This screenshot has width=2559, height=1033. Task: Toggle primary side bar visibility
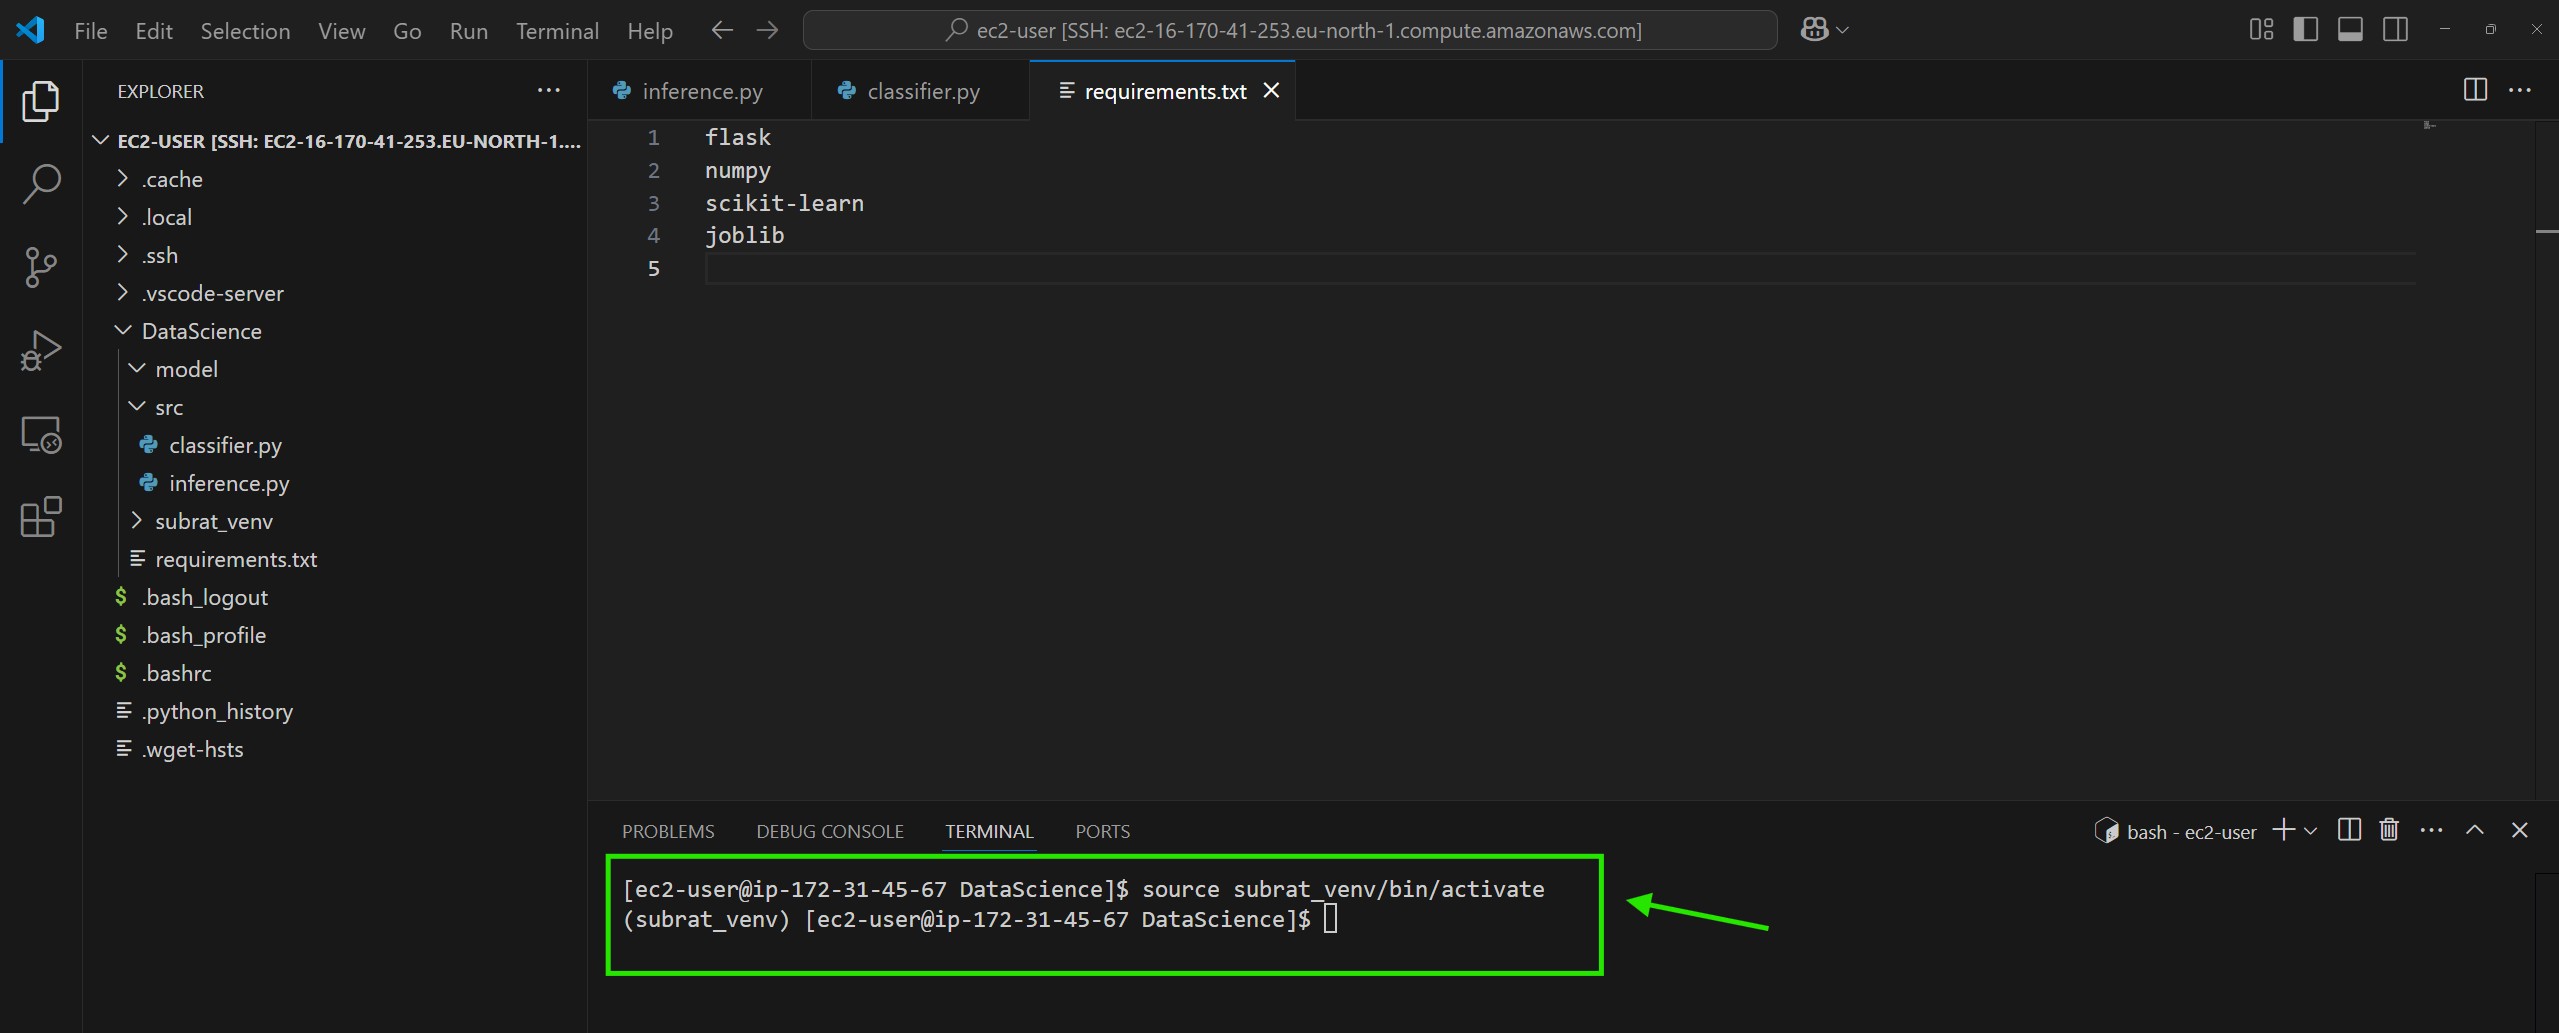click(2305, 30)
